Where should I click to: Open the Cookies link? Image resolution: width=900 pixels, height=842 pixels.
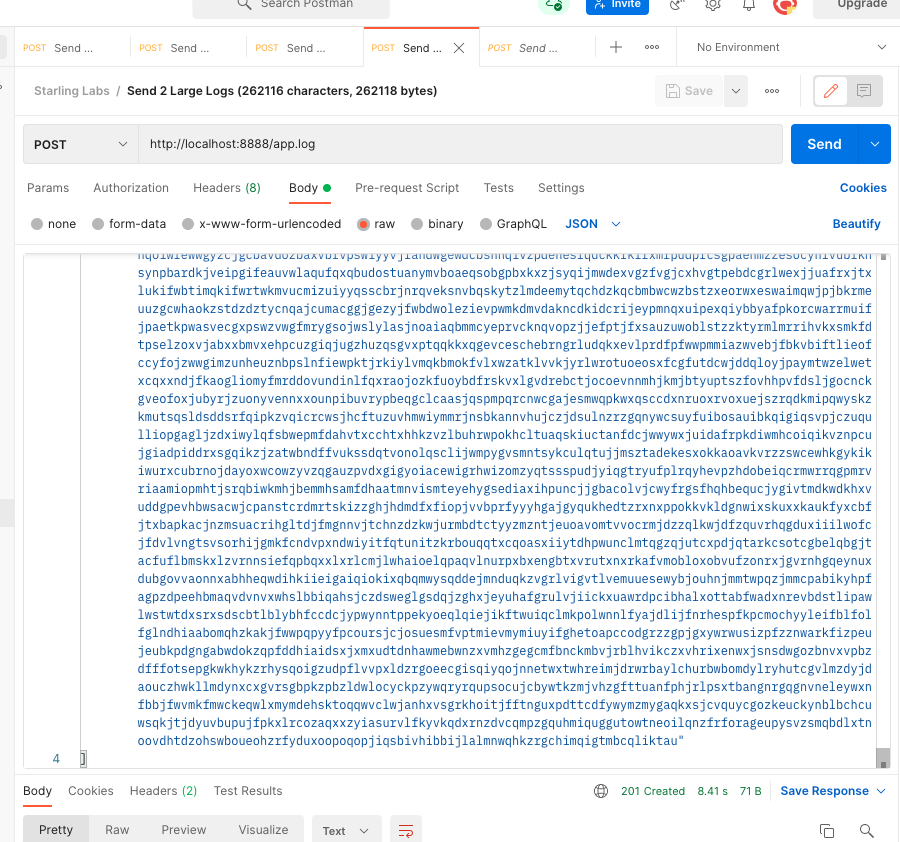pyautogui.click(x=863, y=188)
